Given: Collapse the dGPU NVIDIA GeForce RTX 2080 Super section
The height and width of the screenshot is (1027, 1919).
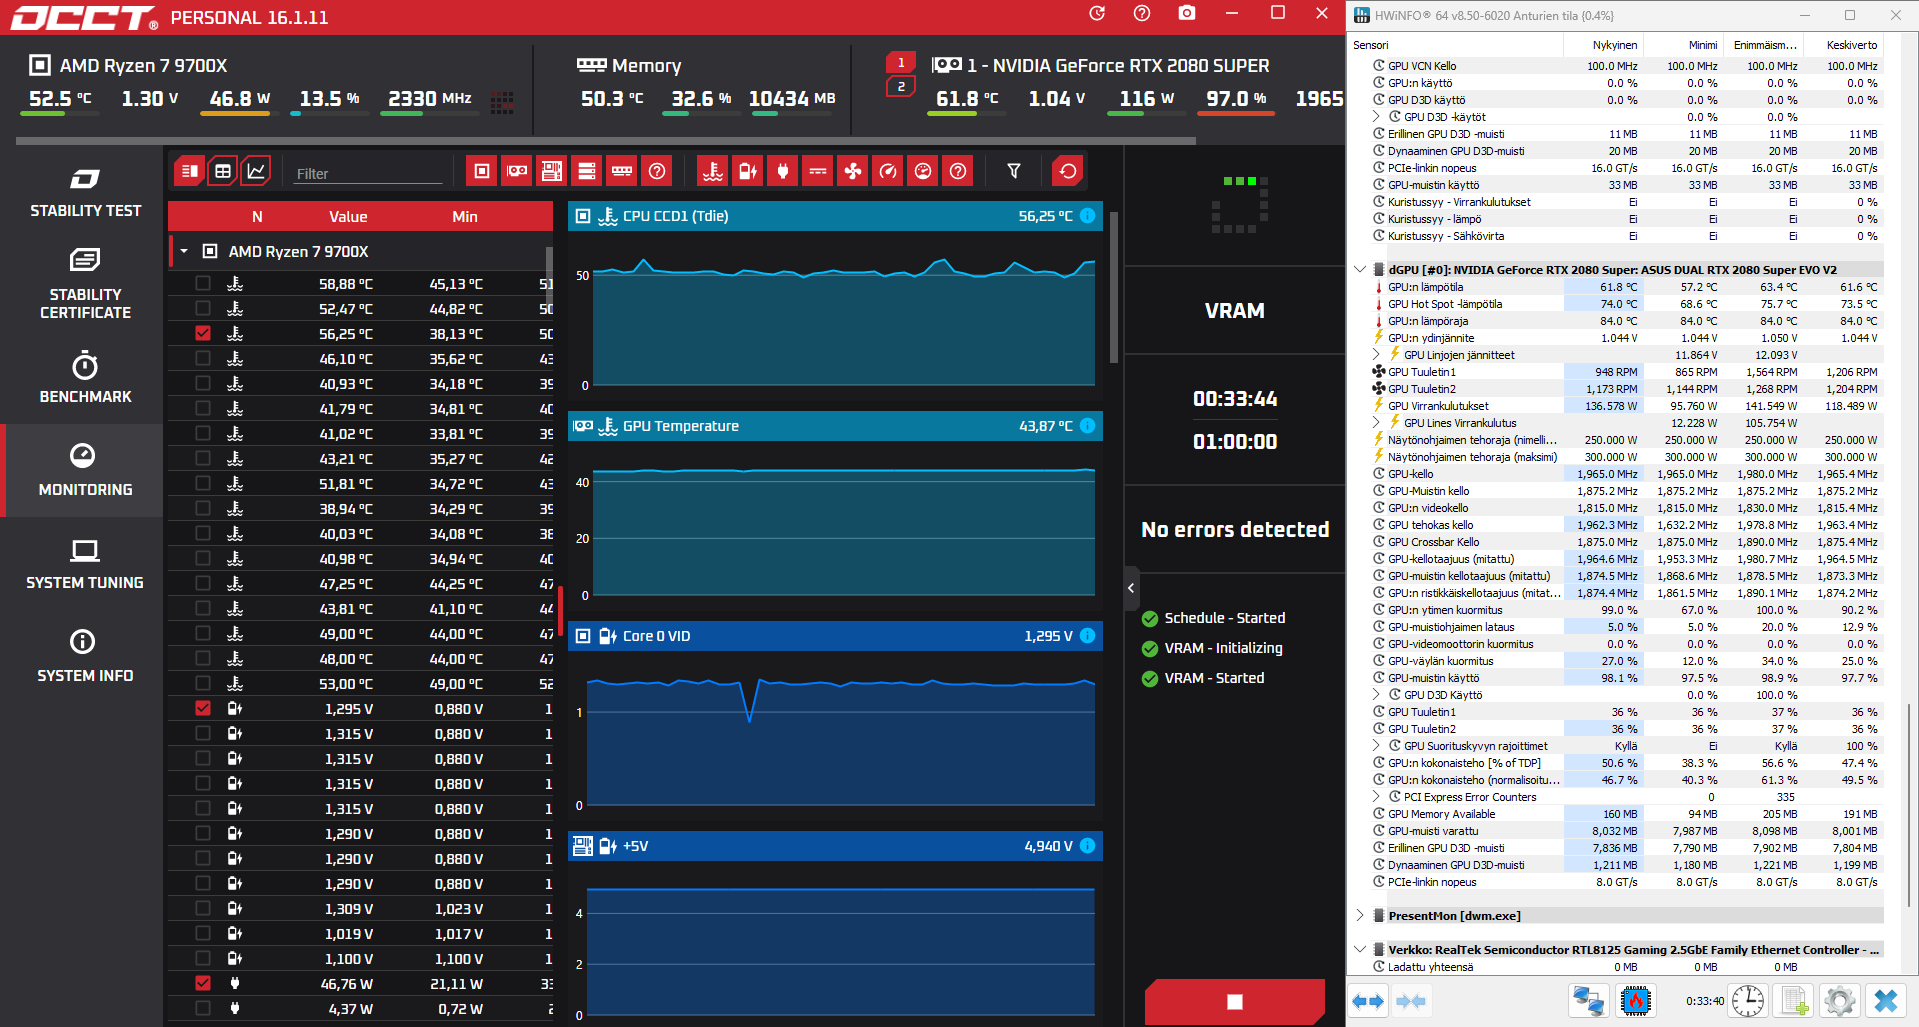Looking at the screenshot, I should coord(1360,269).
